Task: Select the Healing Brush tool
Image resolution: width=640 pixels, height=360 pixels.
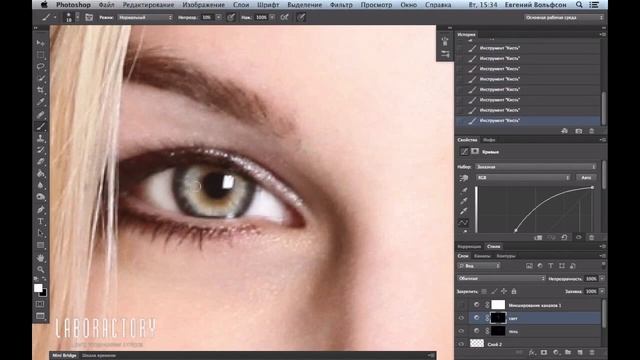Action: tap(40, 115)
